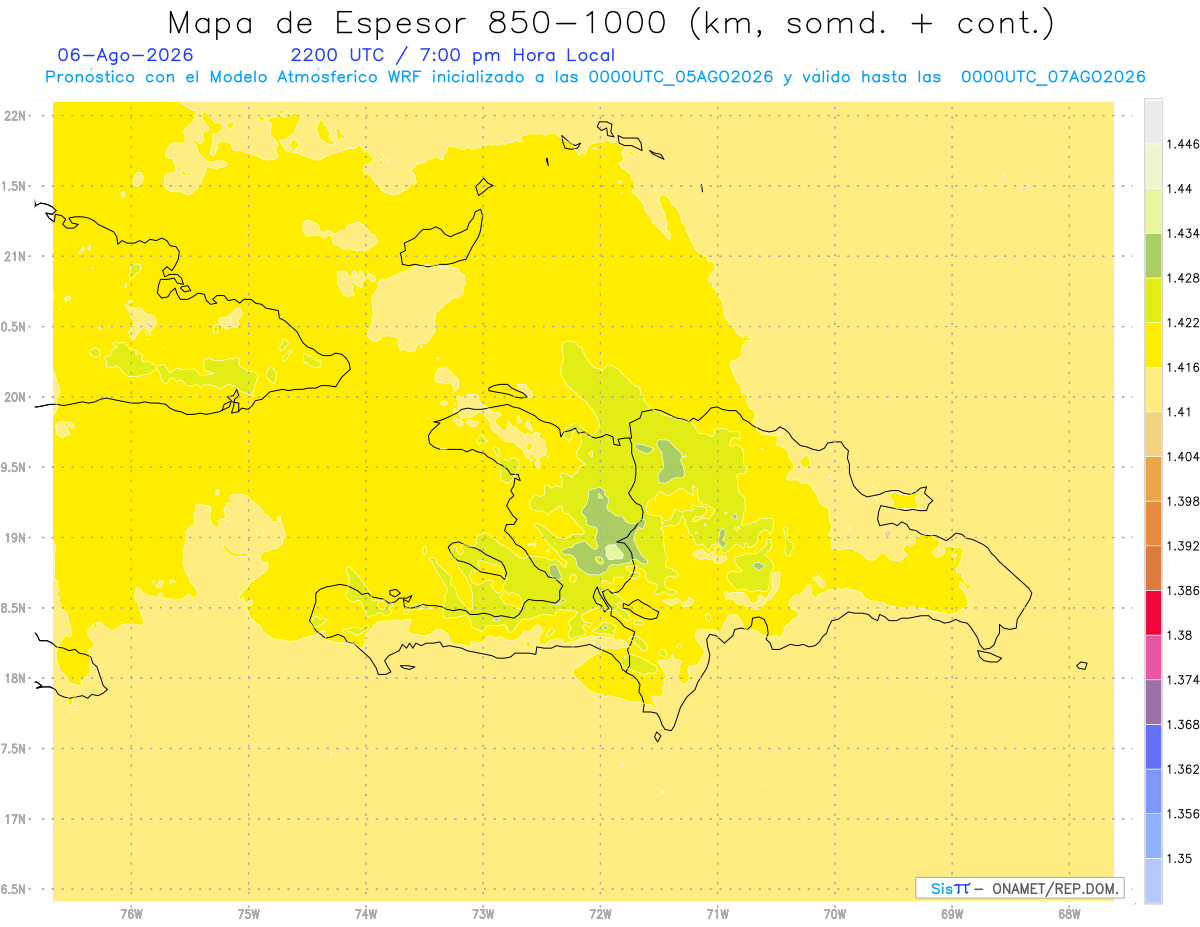Click the legend value '1.446'
This screenshot has height=927, width=1200.
click(x=1183, y=144)
